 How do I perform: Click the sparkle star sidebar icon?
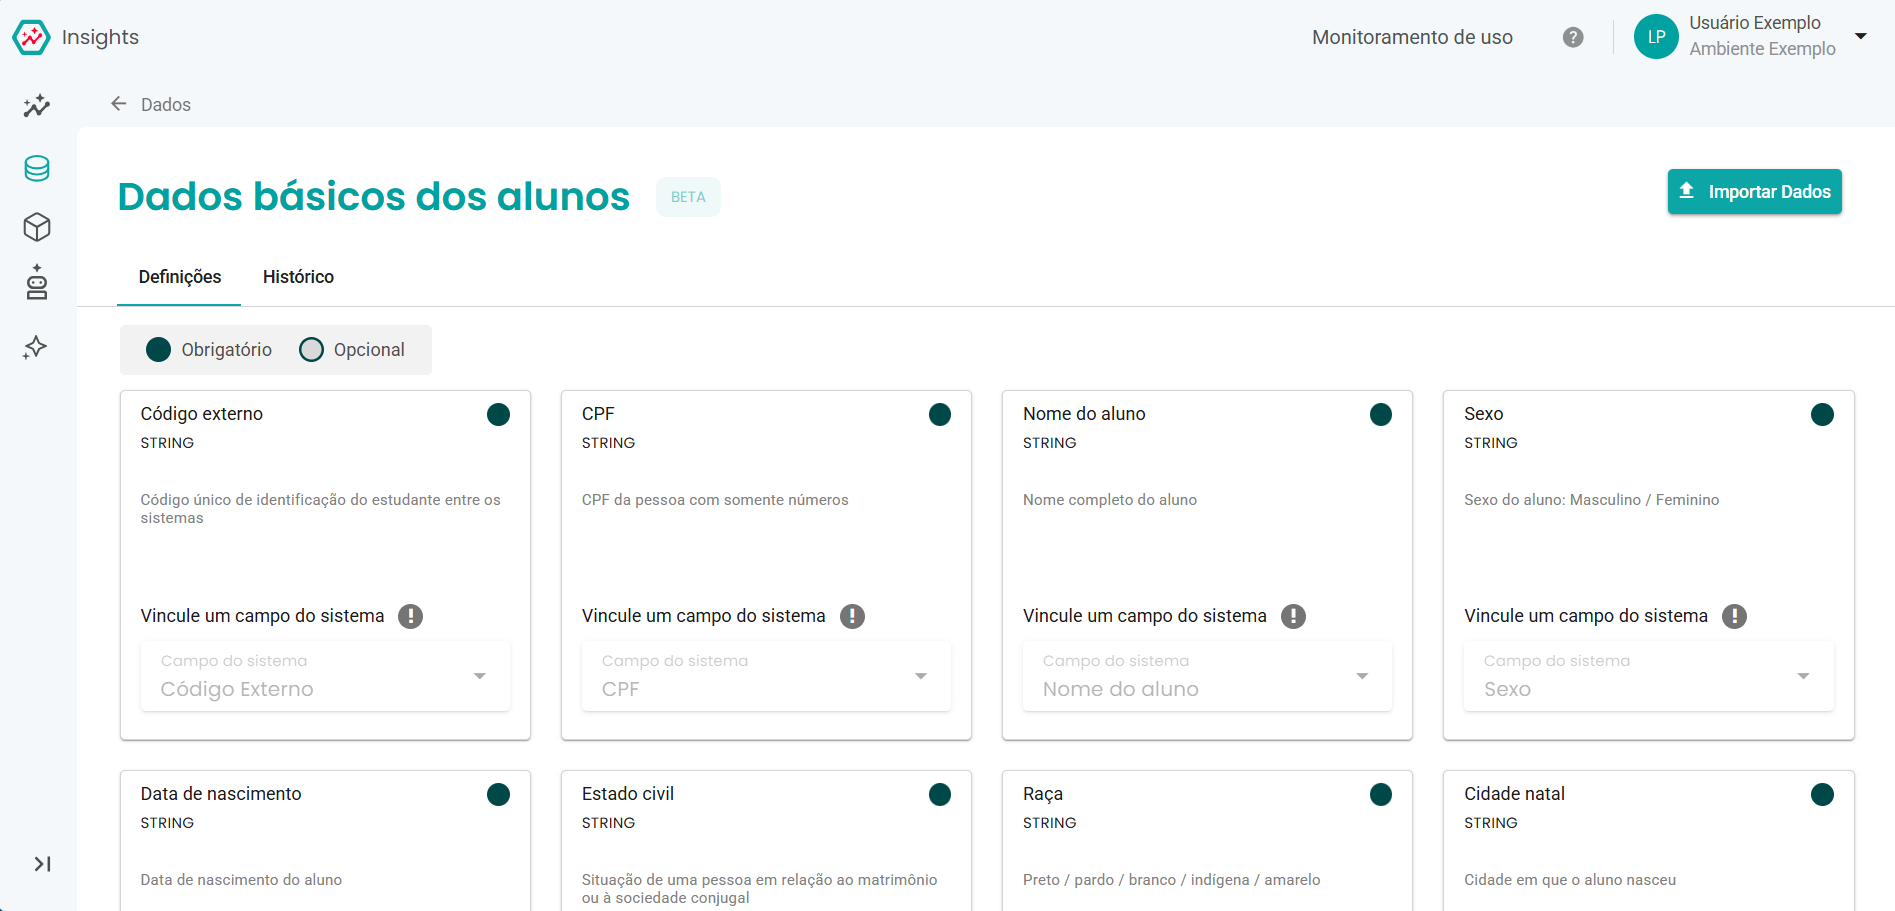pos(36,347)
